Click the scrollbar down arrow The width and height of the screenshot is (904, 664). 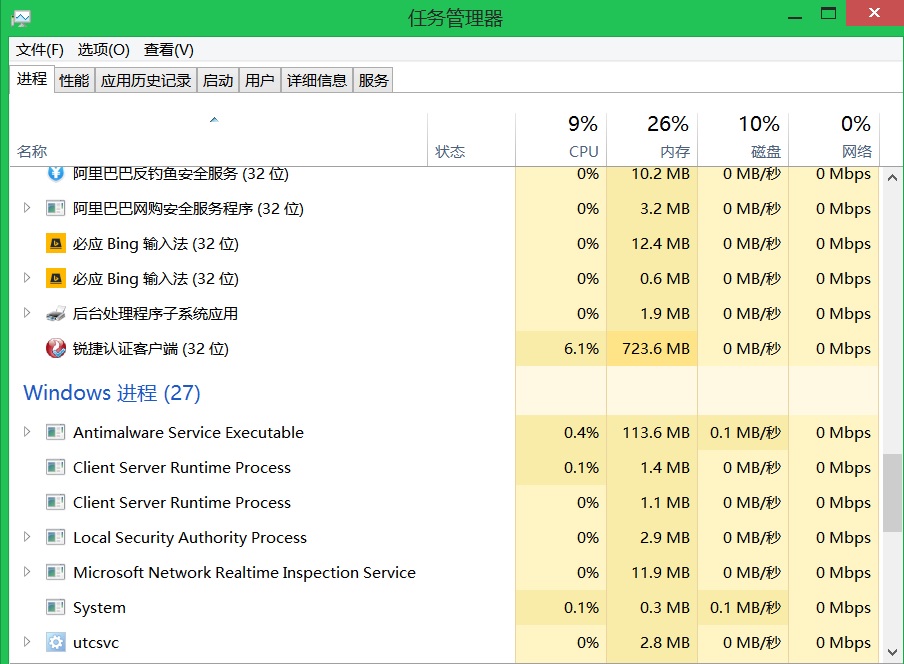click(x=892, y=652)
